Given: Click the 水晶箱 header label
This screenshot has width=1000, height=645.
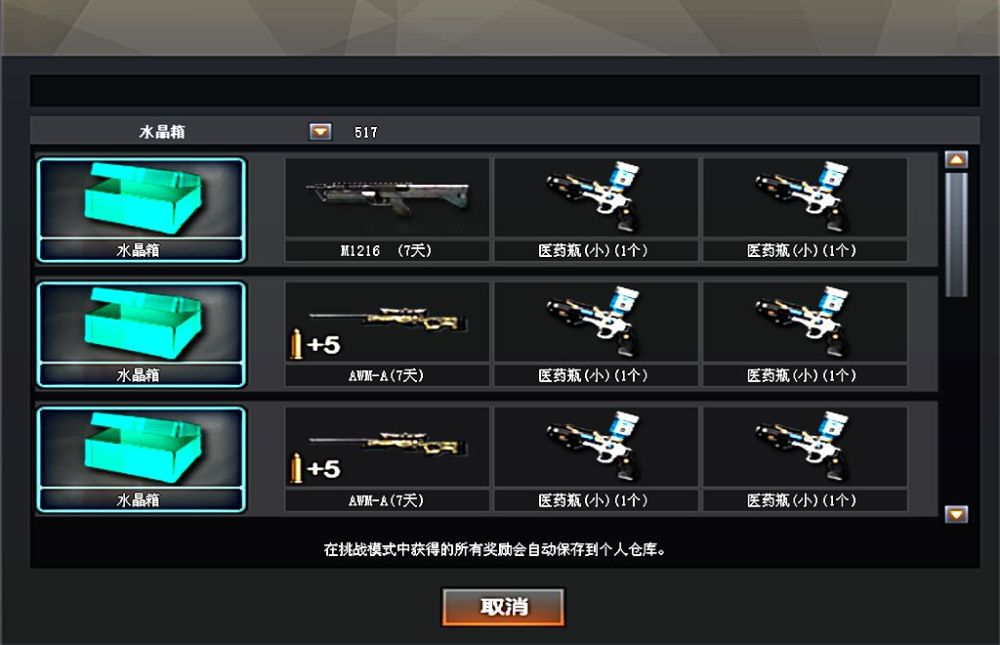Looking at the screenshot, I should click(x=162, y=132).
